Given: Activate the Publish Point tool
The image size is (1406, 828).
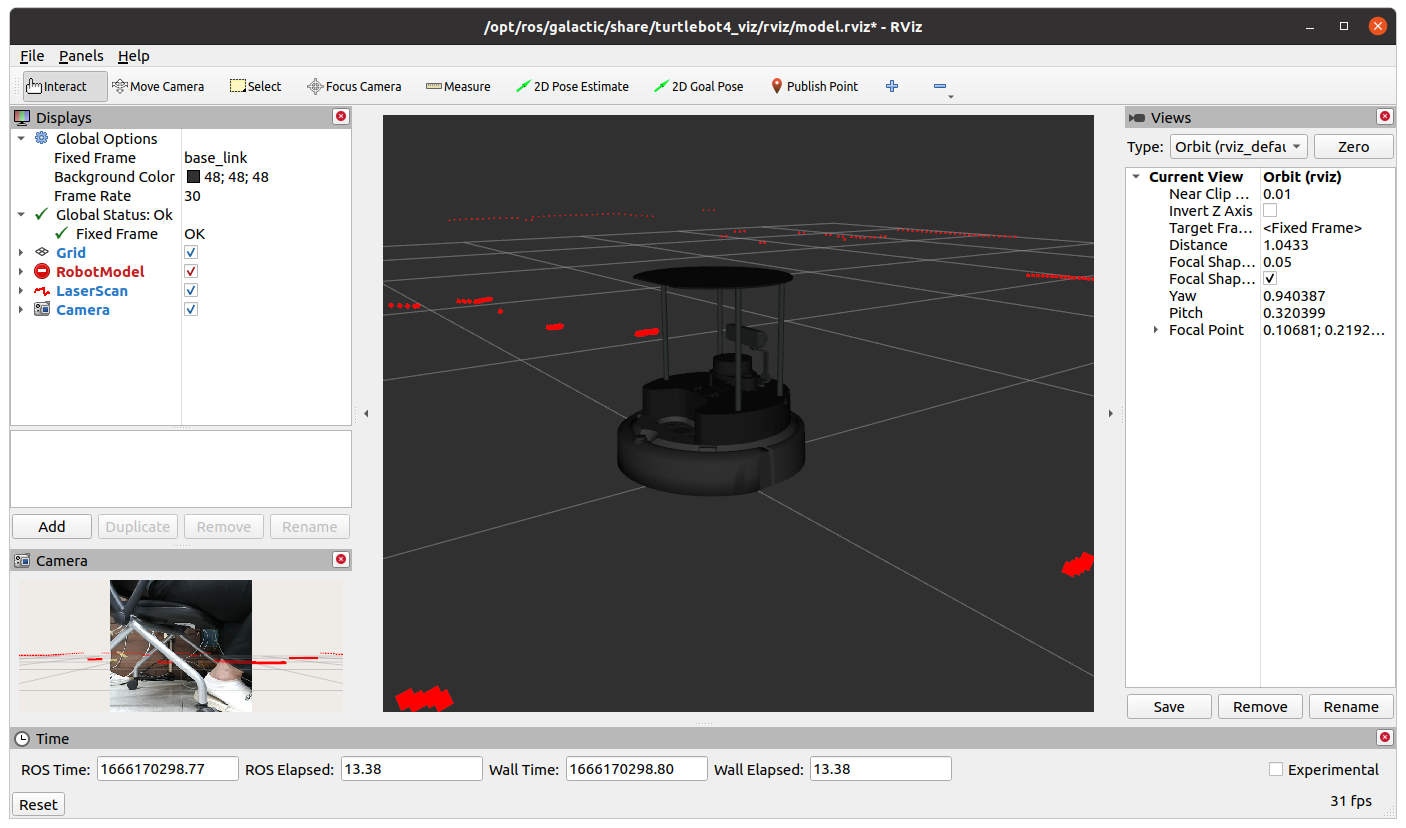Looking at the screenshot, I should point(814,86).
